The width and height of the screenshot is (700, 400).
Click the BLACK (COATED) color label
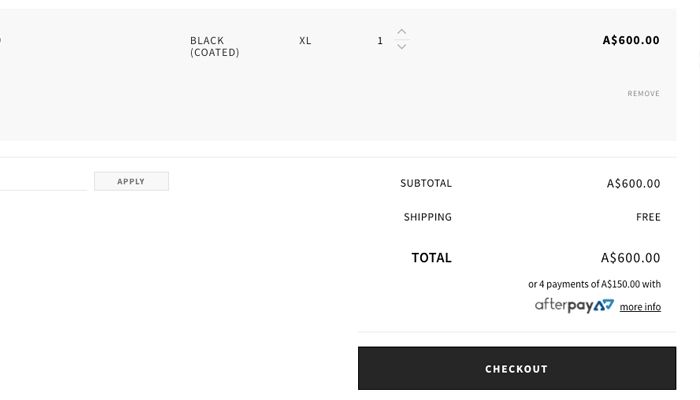click(x=215, y=46)
